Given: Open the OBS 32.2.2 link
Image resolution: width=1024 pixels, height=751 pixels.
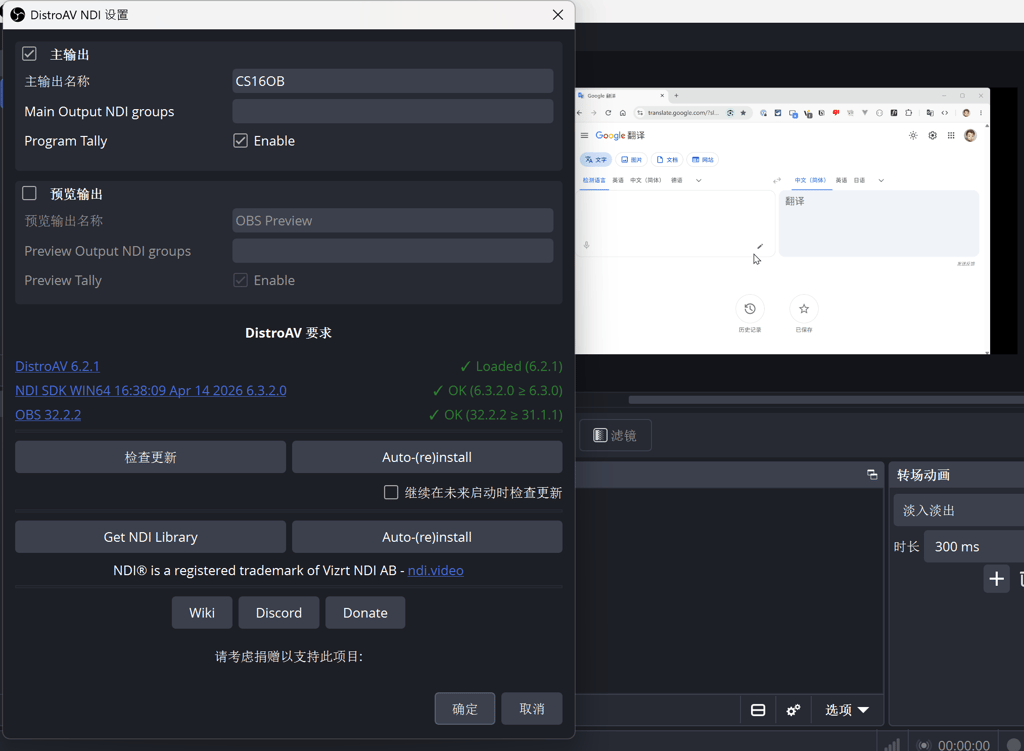Looking at the screenshot, I should (48, 415).
